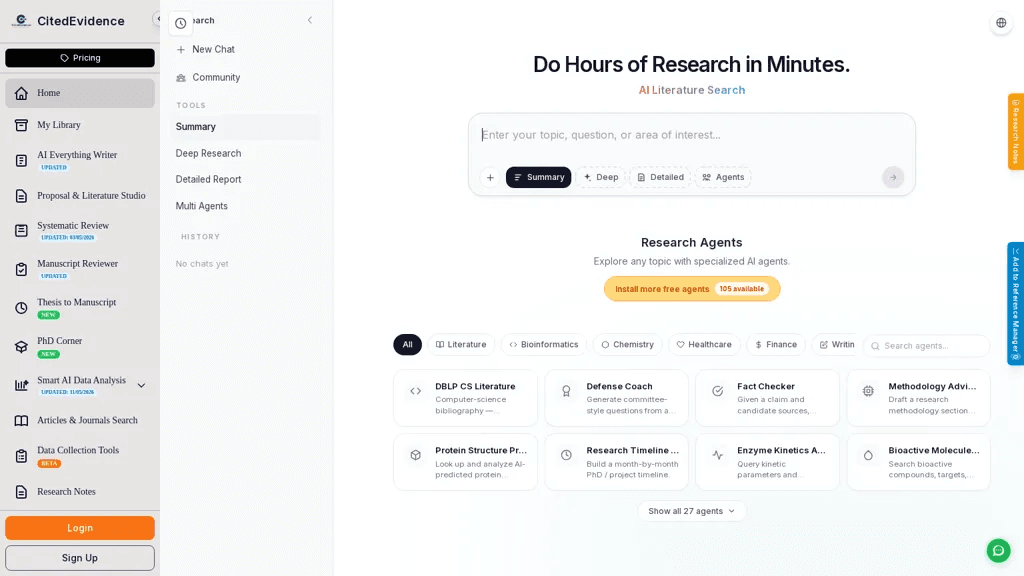The width and height of the screenshot is (1024, 576).
Task: Toggle the Agents search mode
Action: pos(723,177)
